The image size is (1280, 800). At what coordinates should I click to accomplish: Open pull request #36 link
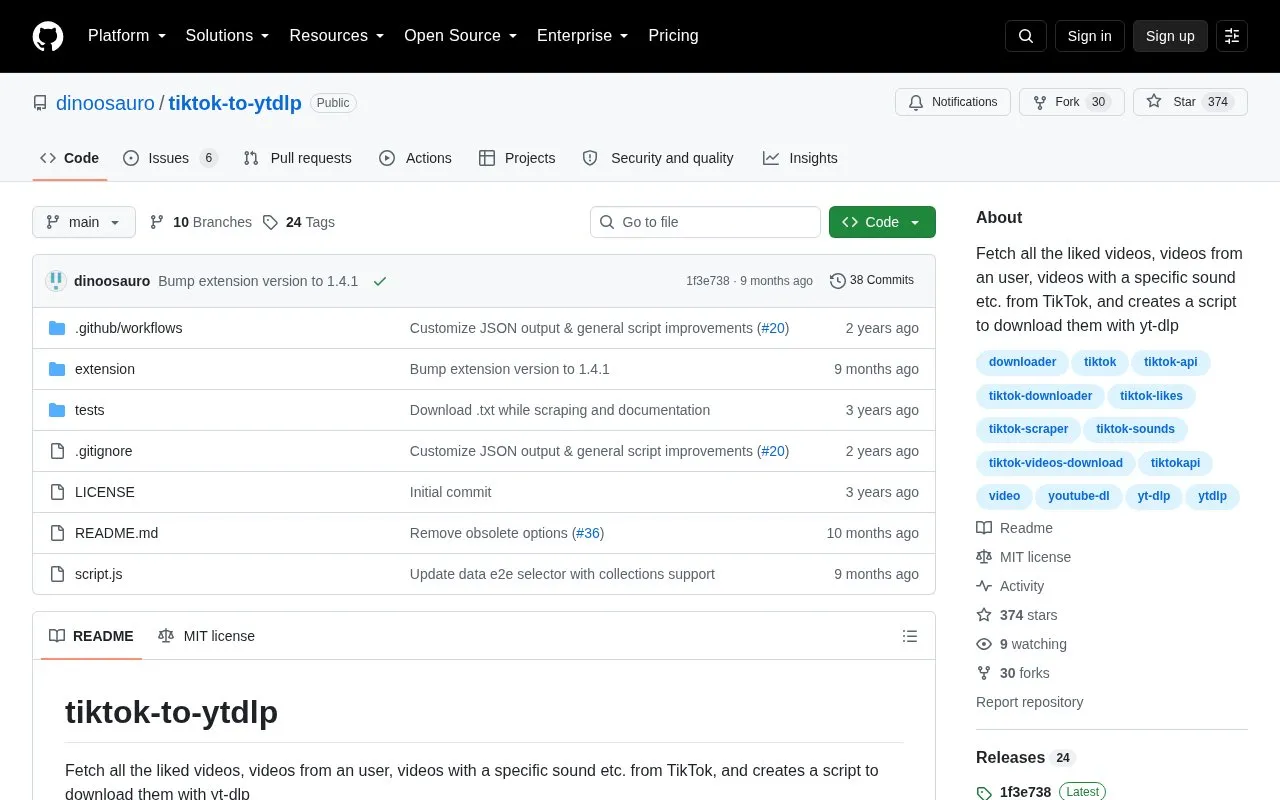[x=588, y=533]
